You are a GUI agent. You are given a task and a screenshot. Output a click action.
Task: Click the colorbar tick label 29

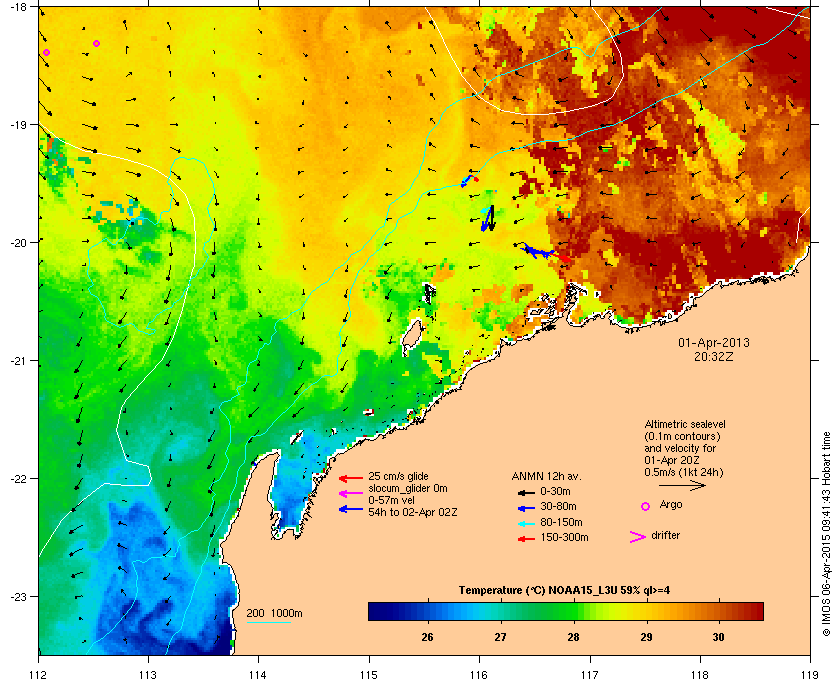[x=646, y=637]
